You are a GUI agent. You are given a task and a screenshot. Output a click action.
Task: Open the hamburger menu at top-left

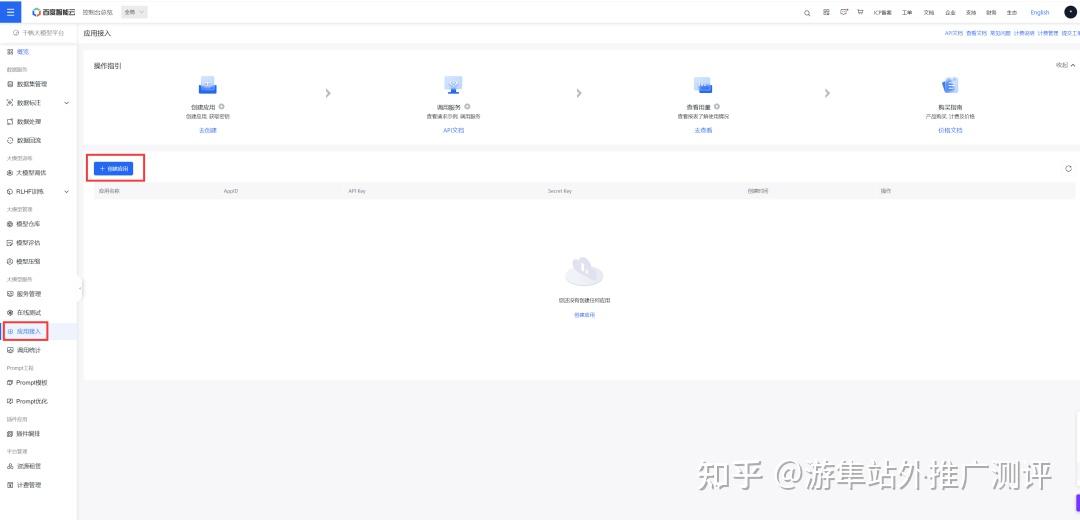(10, 12)
